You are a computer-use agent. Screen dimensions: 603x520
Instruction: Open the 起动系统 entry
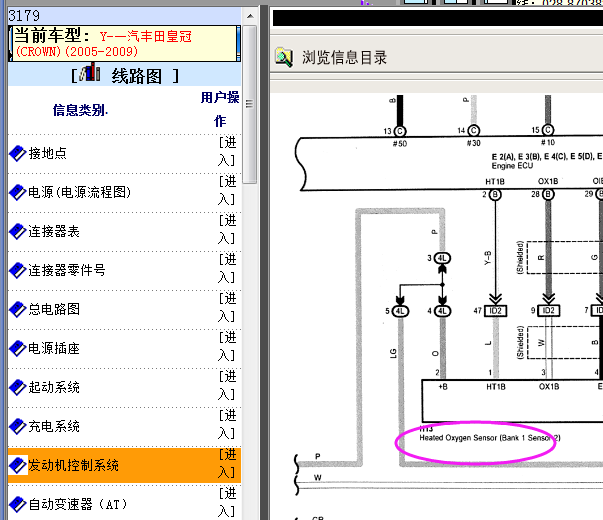[x=54, y=387]
